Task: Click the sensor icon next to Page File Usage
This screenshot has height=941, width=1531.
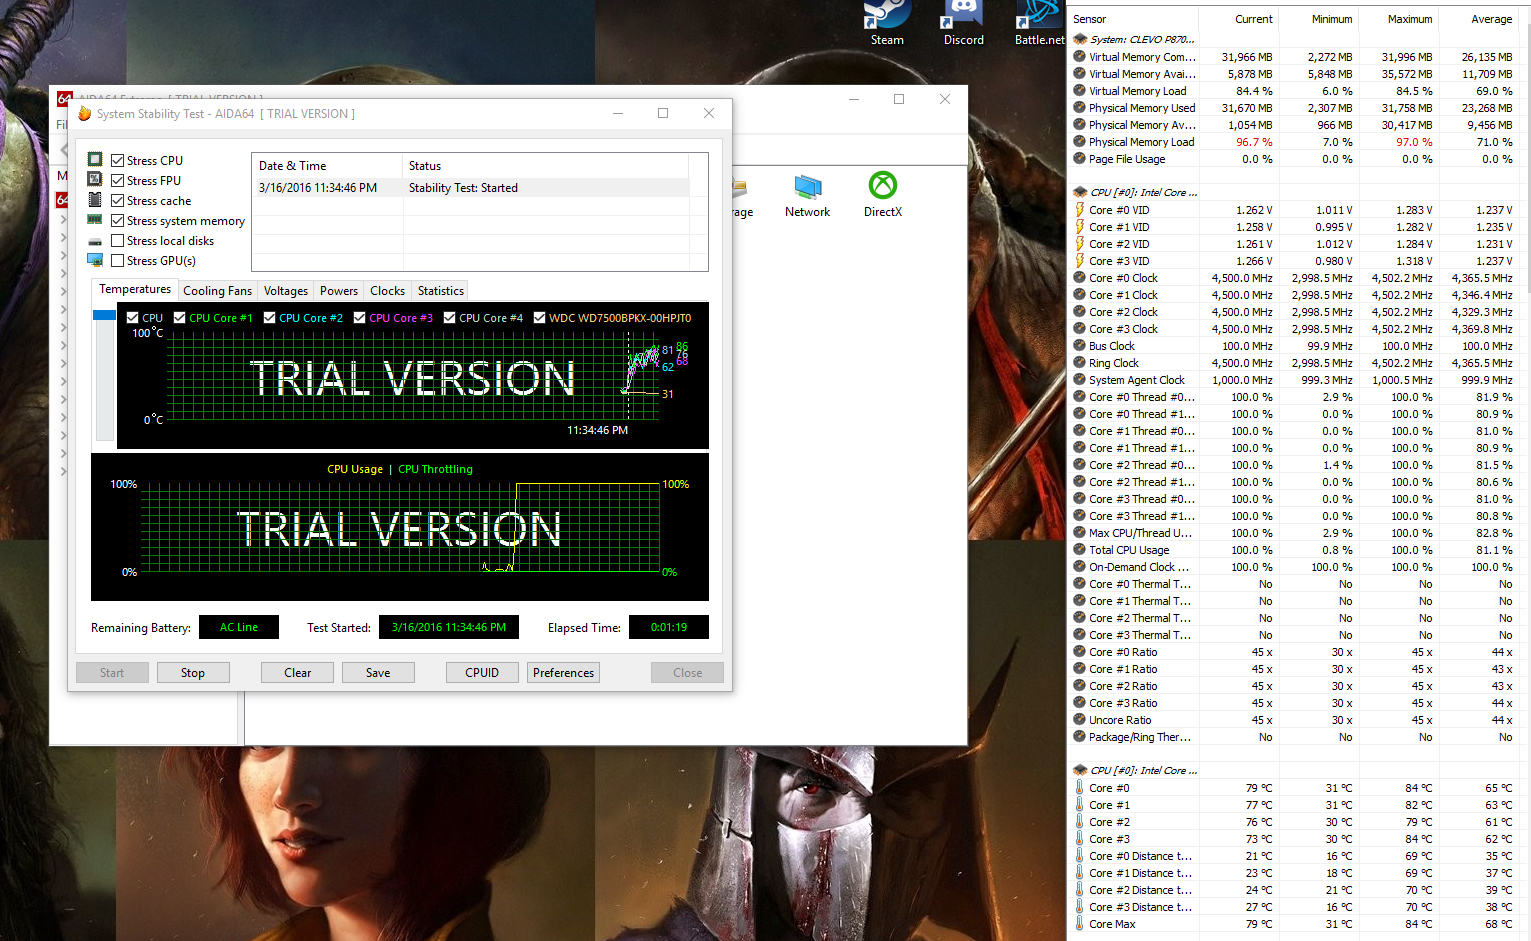Action: (x=1080, y=159)
